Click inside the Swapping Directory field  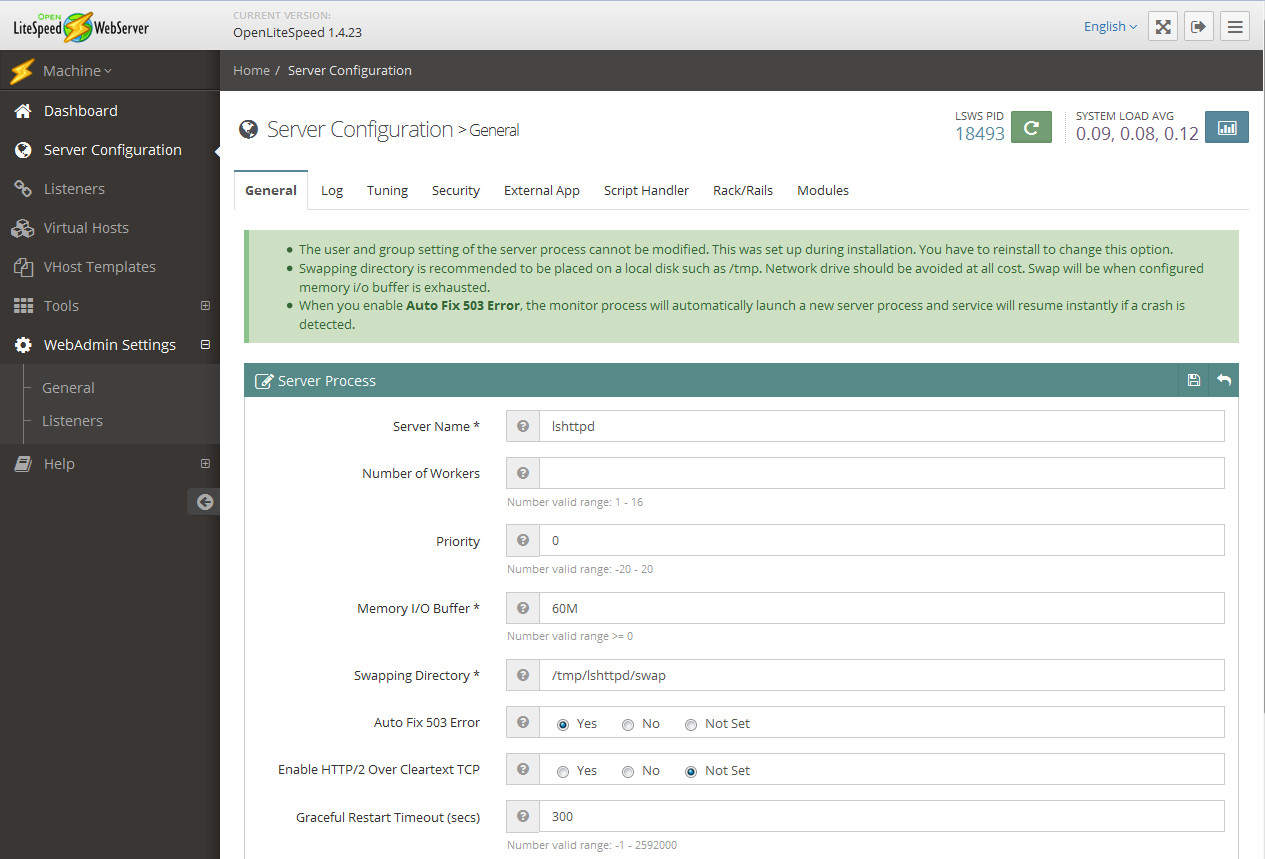pyautogui.click(x=882, y=674)
